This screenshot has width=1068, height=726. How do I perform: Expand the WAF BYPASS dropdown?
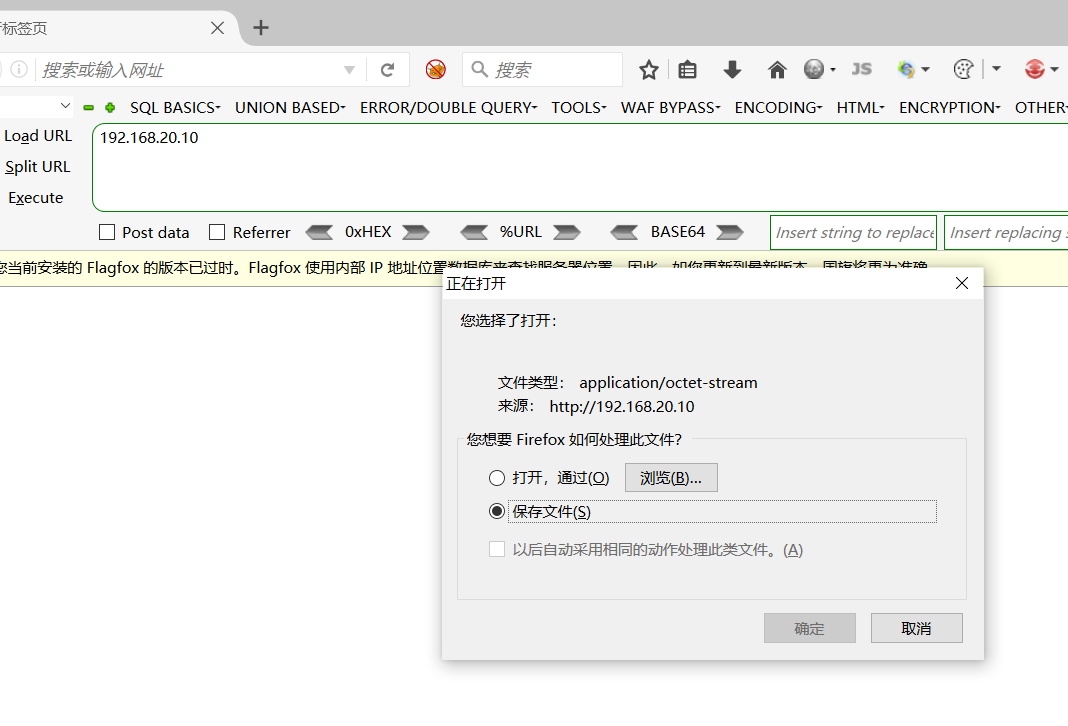pyautogui.click(x=670, y=107)
